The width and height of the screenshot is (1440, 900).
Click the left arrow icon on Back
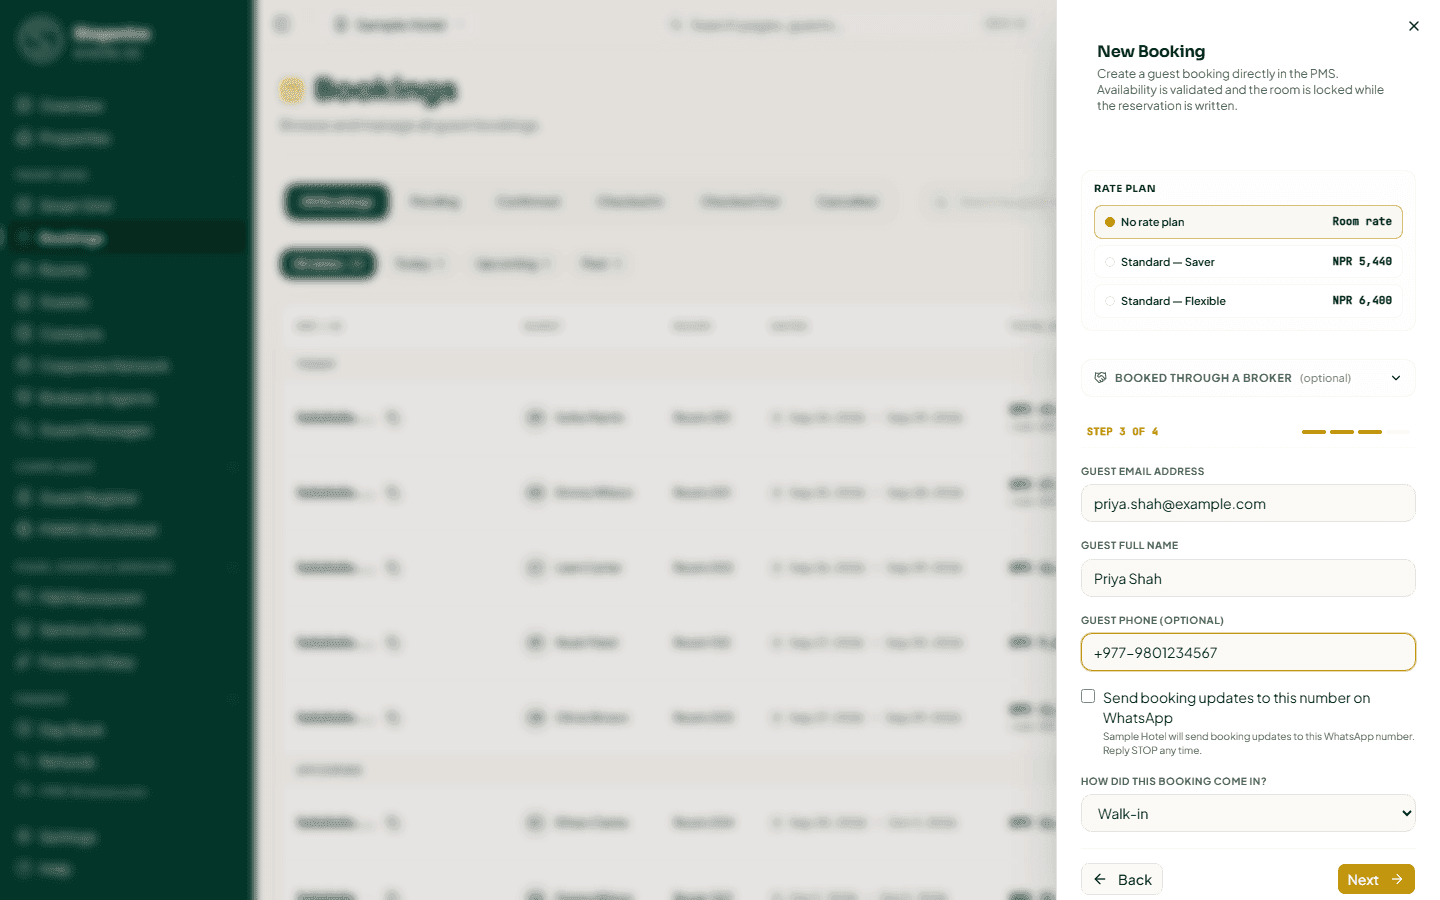(x=1100, y=879)
